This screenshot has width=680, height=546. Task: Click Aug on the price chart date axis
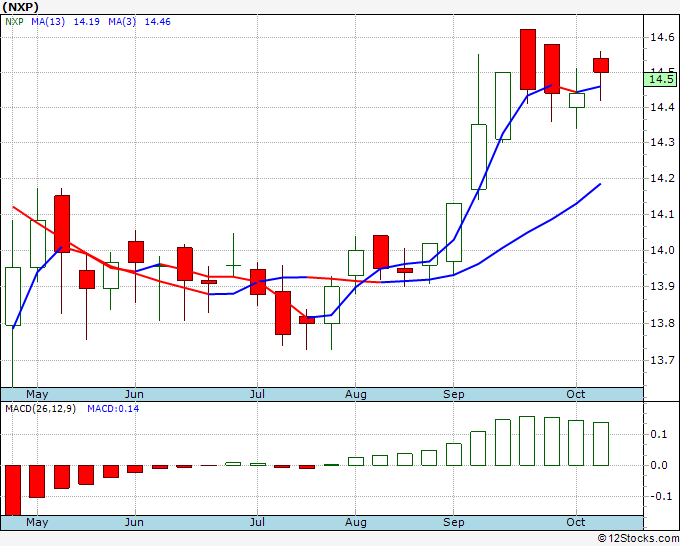[x=356, y=394]
